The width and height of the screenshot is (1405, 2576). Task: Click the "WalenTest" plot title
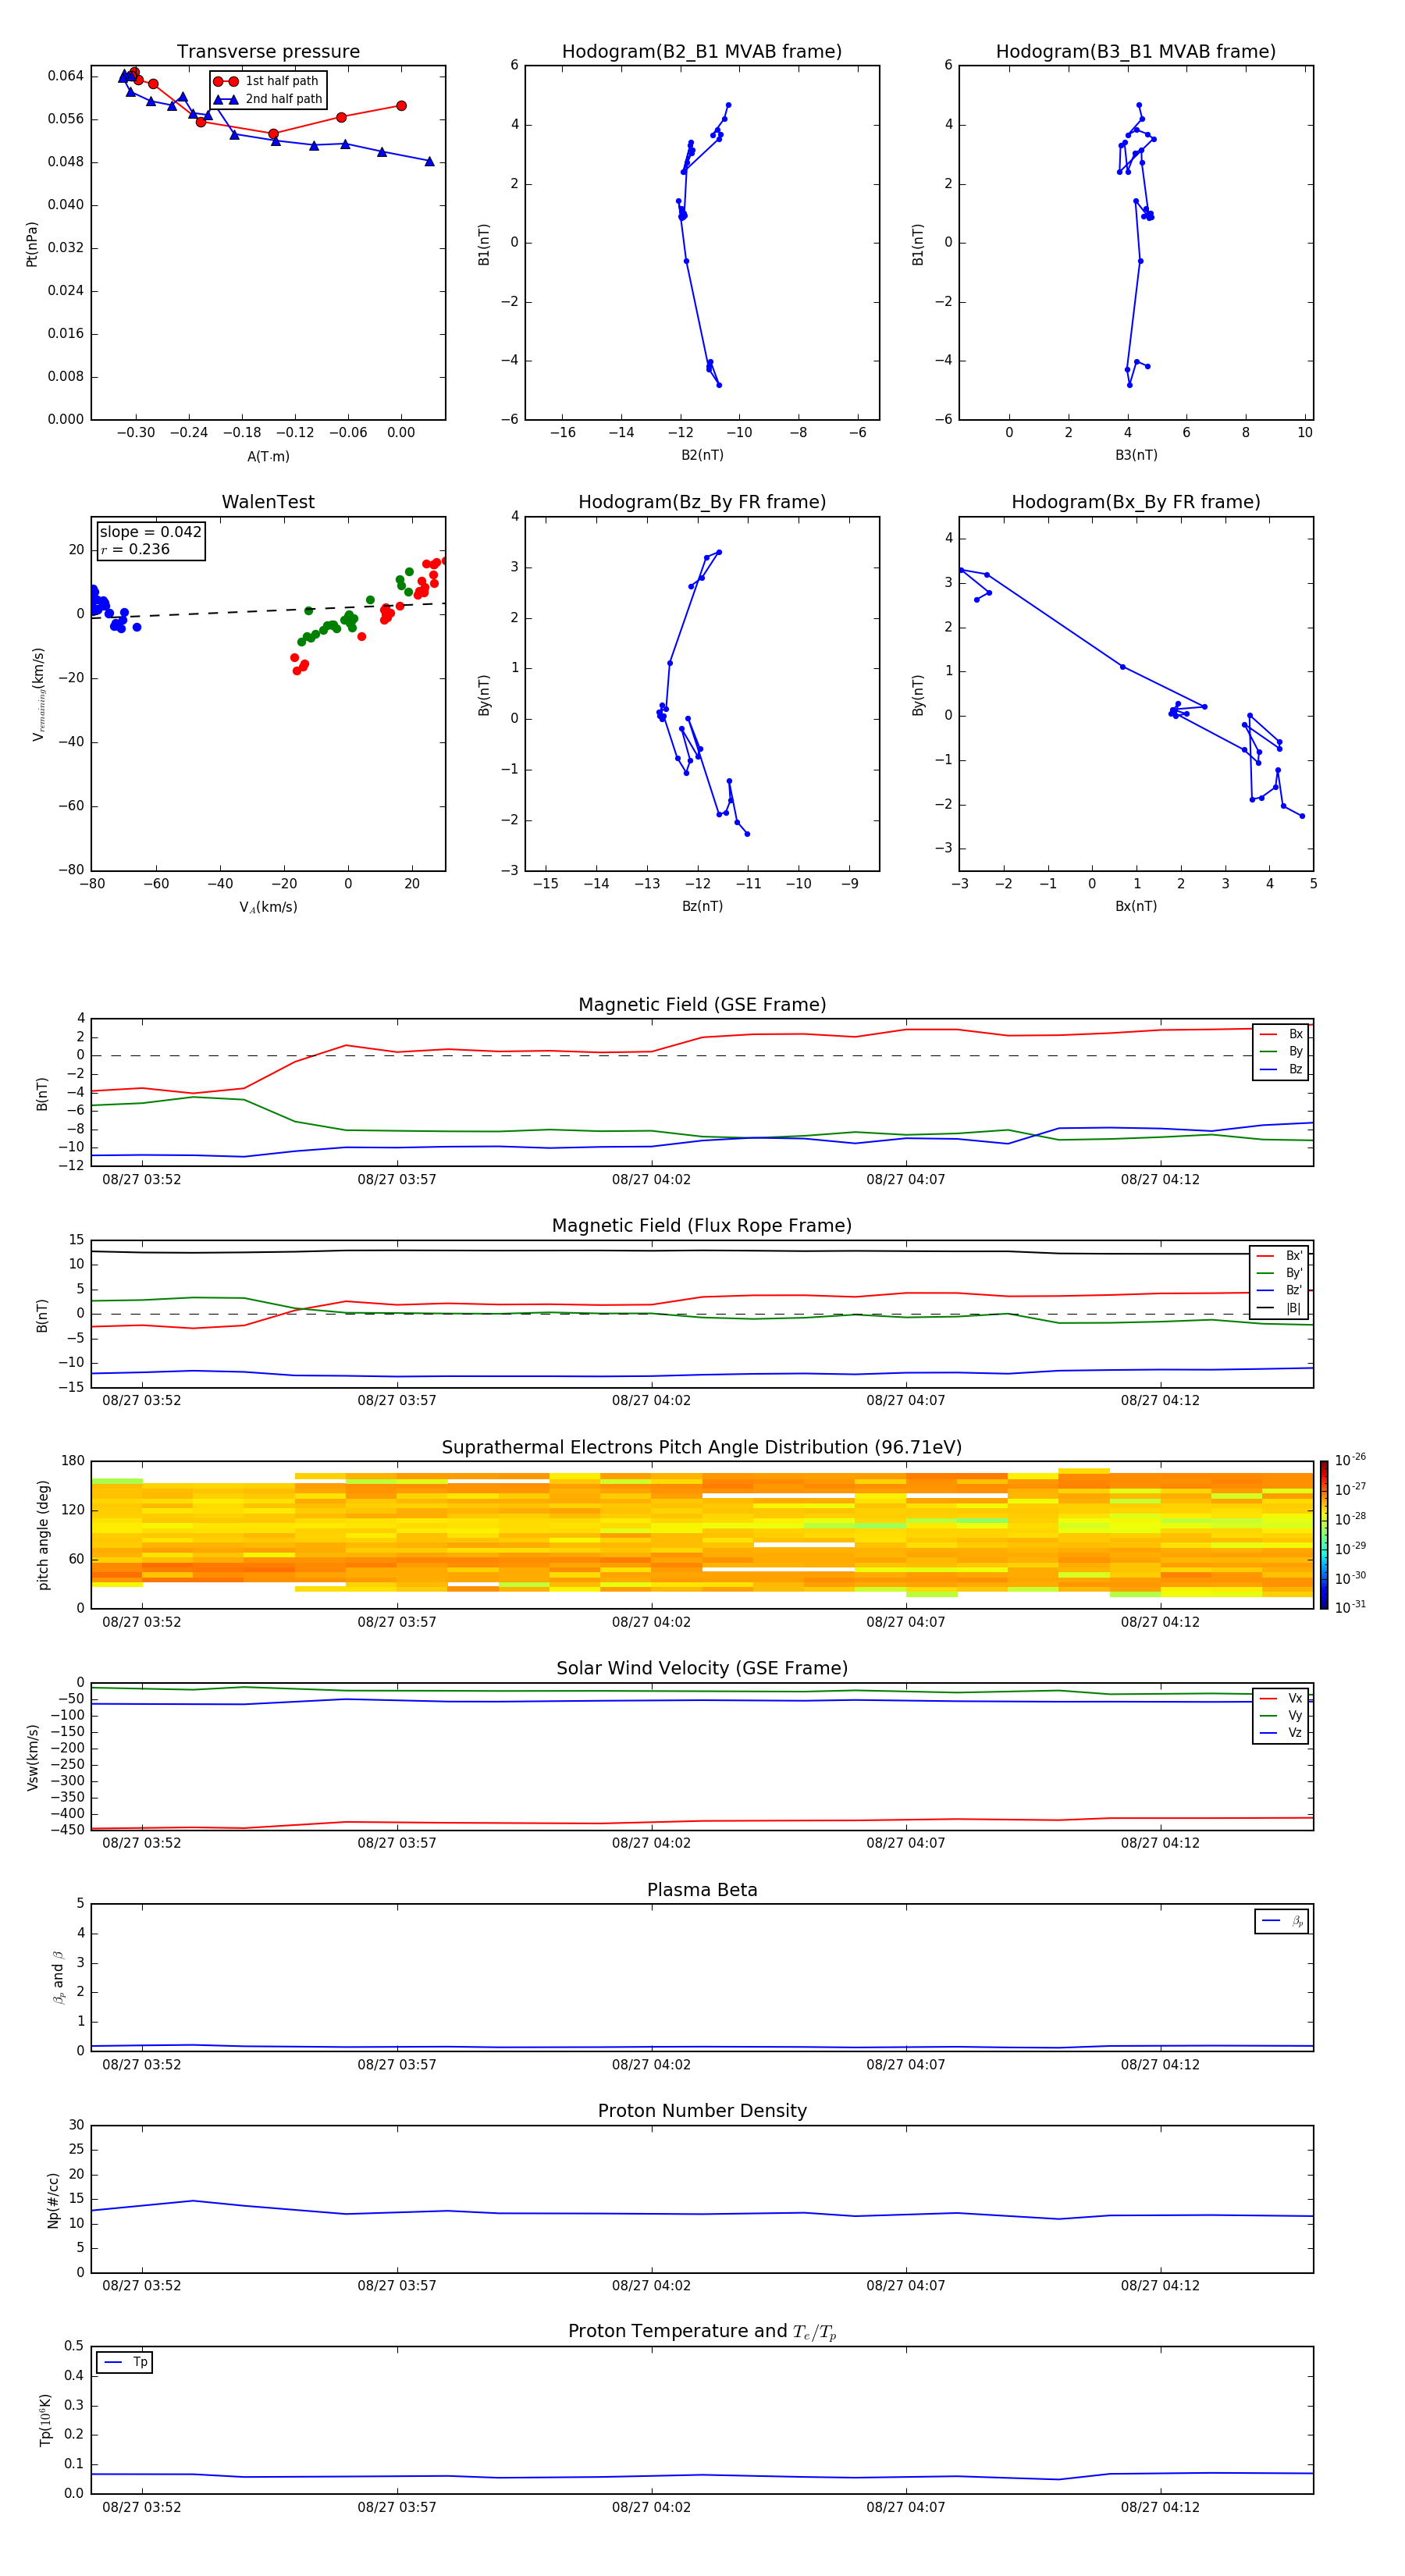coord(268,502)
